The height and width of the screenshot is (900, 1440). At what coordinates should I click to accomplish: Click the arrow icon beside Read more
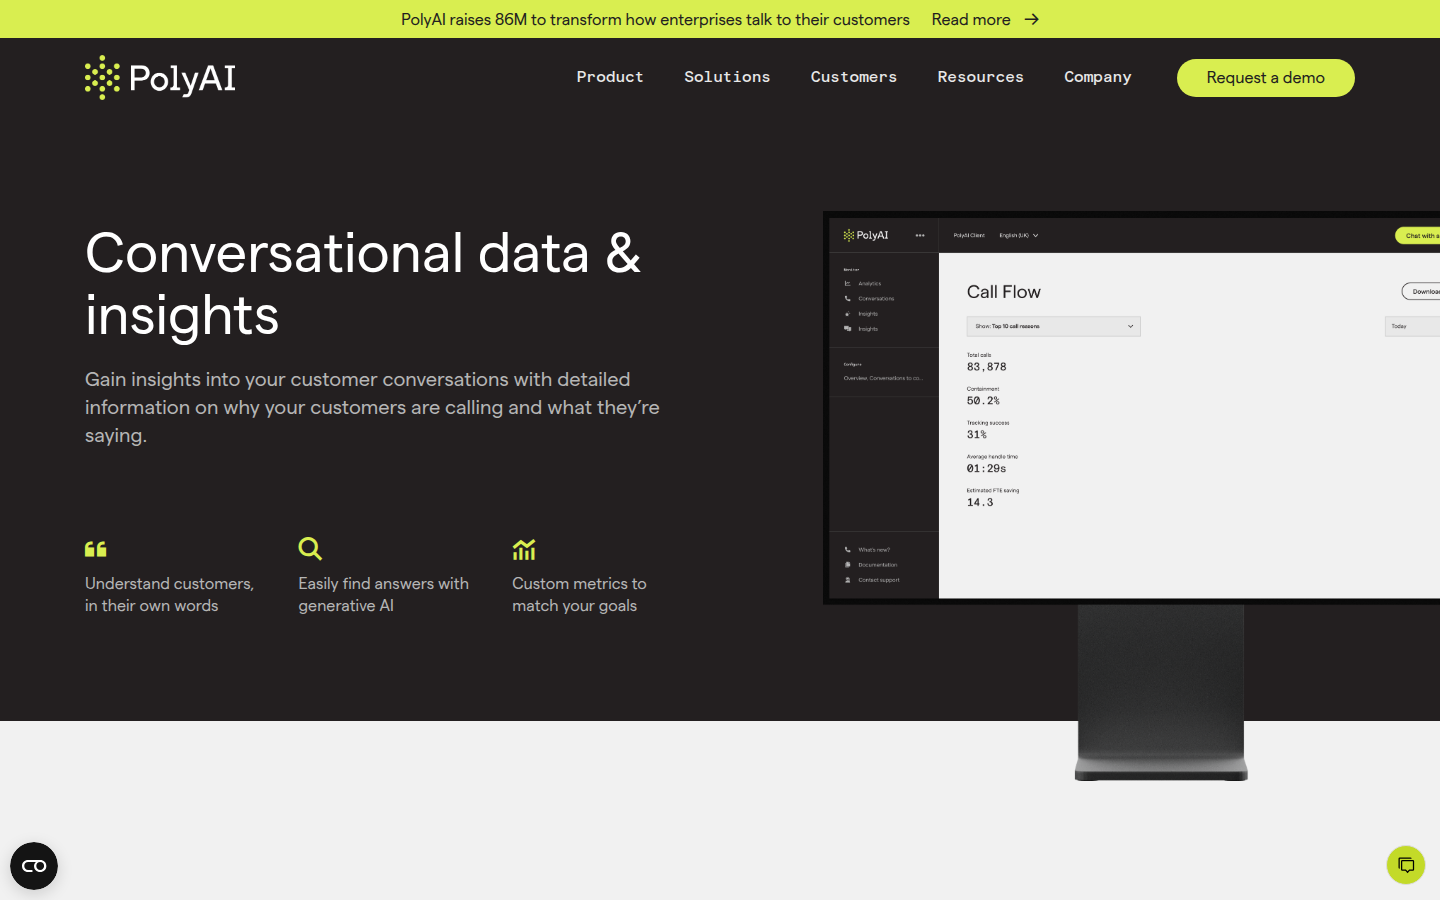pos(1032,19)
